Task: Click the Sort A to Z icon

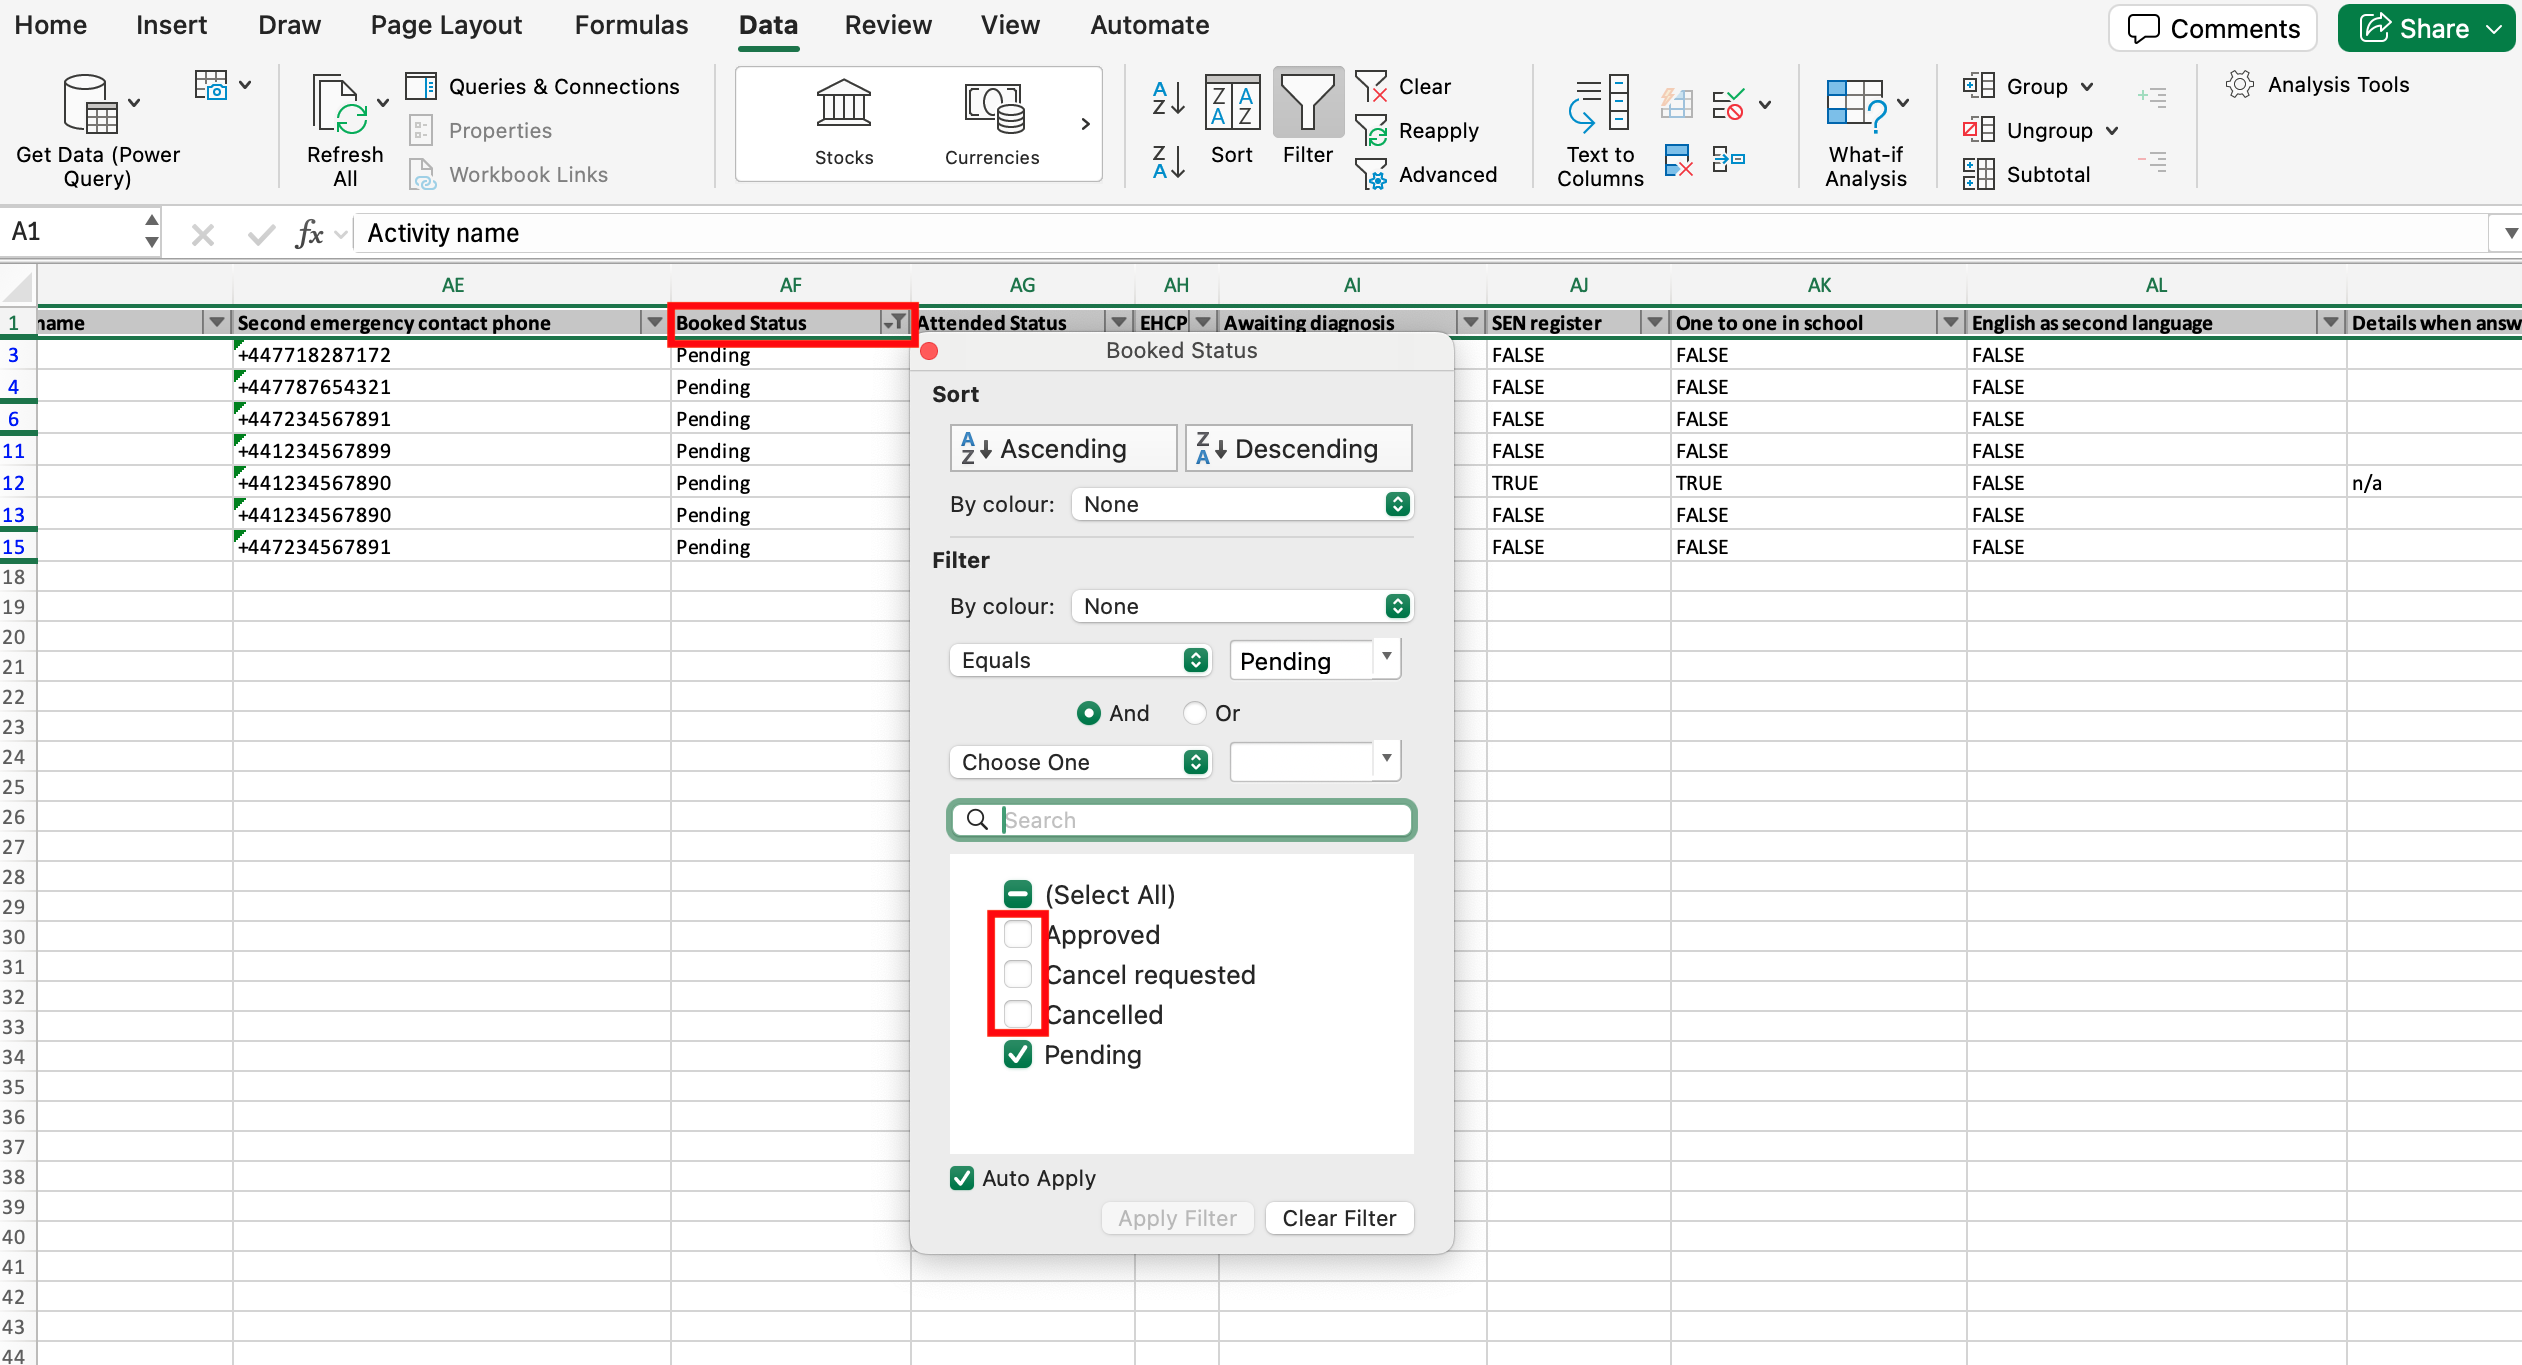Action: coord(1167,100)
